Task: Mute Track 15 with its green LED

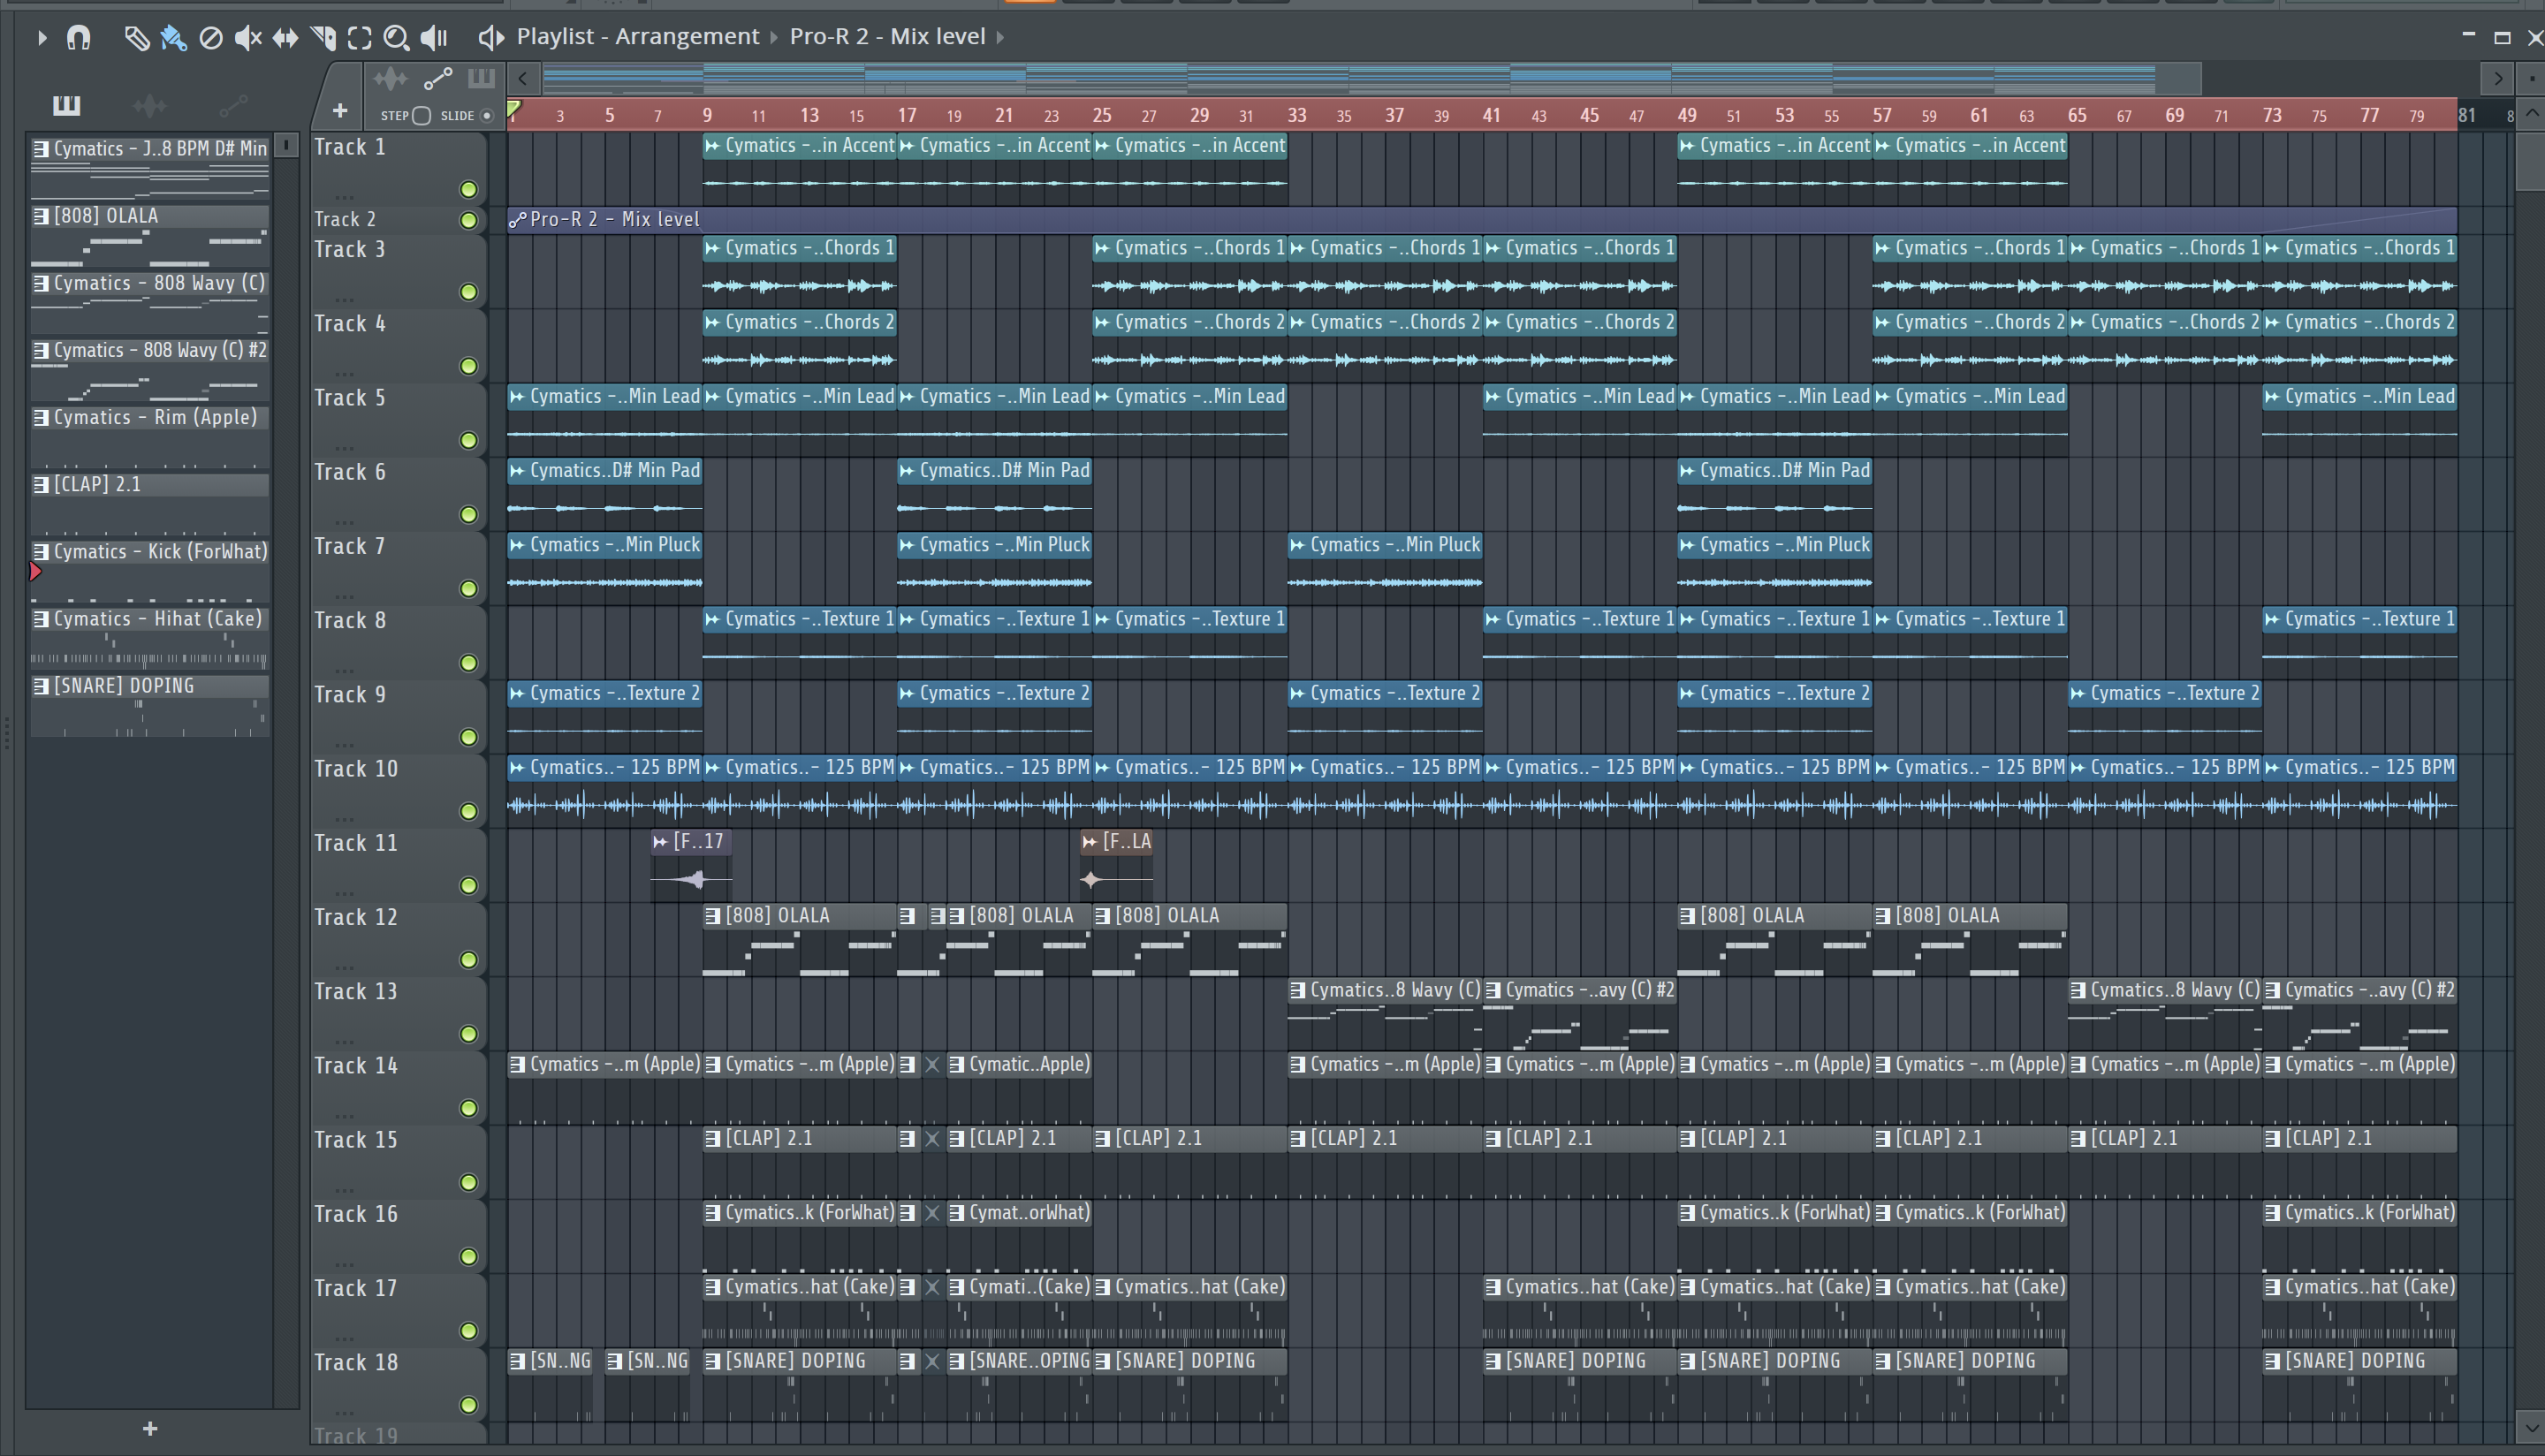Action: click(468, 1182)
